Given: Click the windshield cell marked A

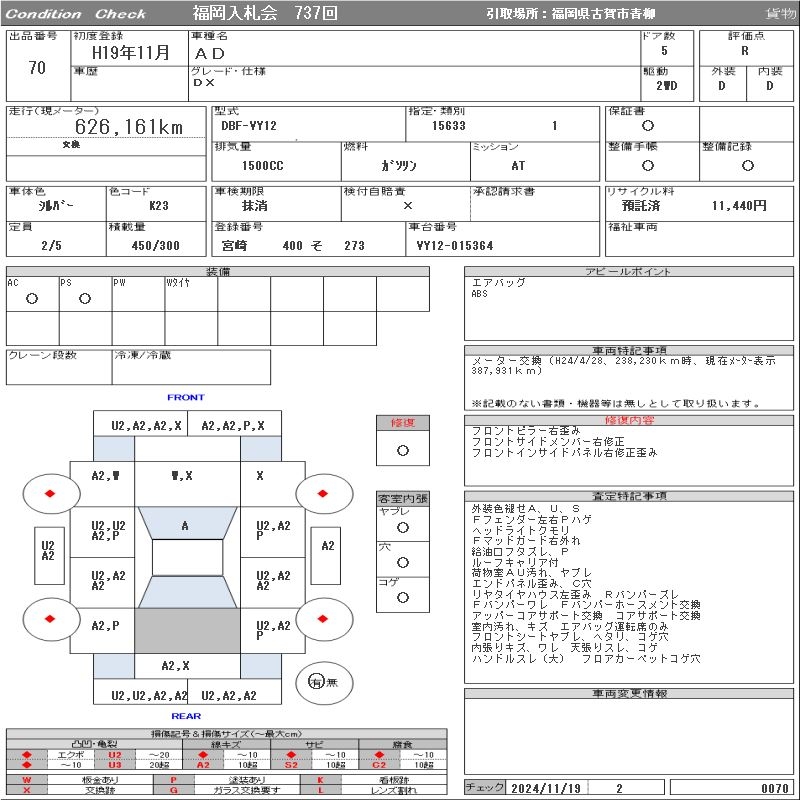Looking at the screenshot, I should point(187,523).
